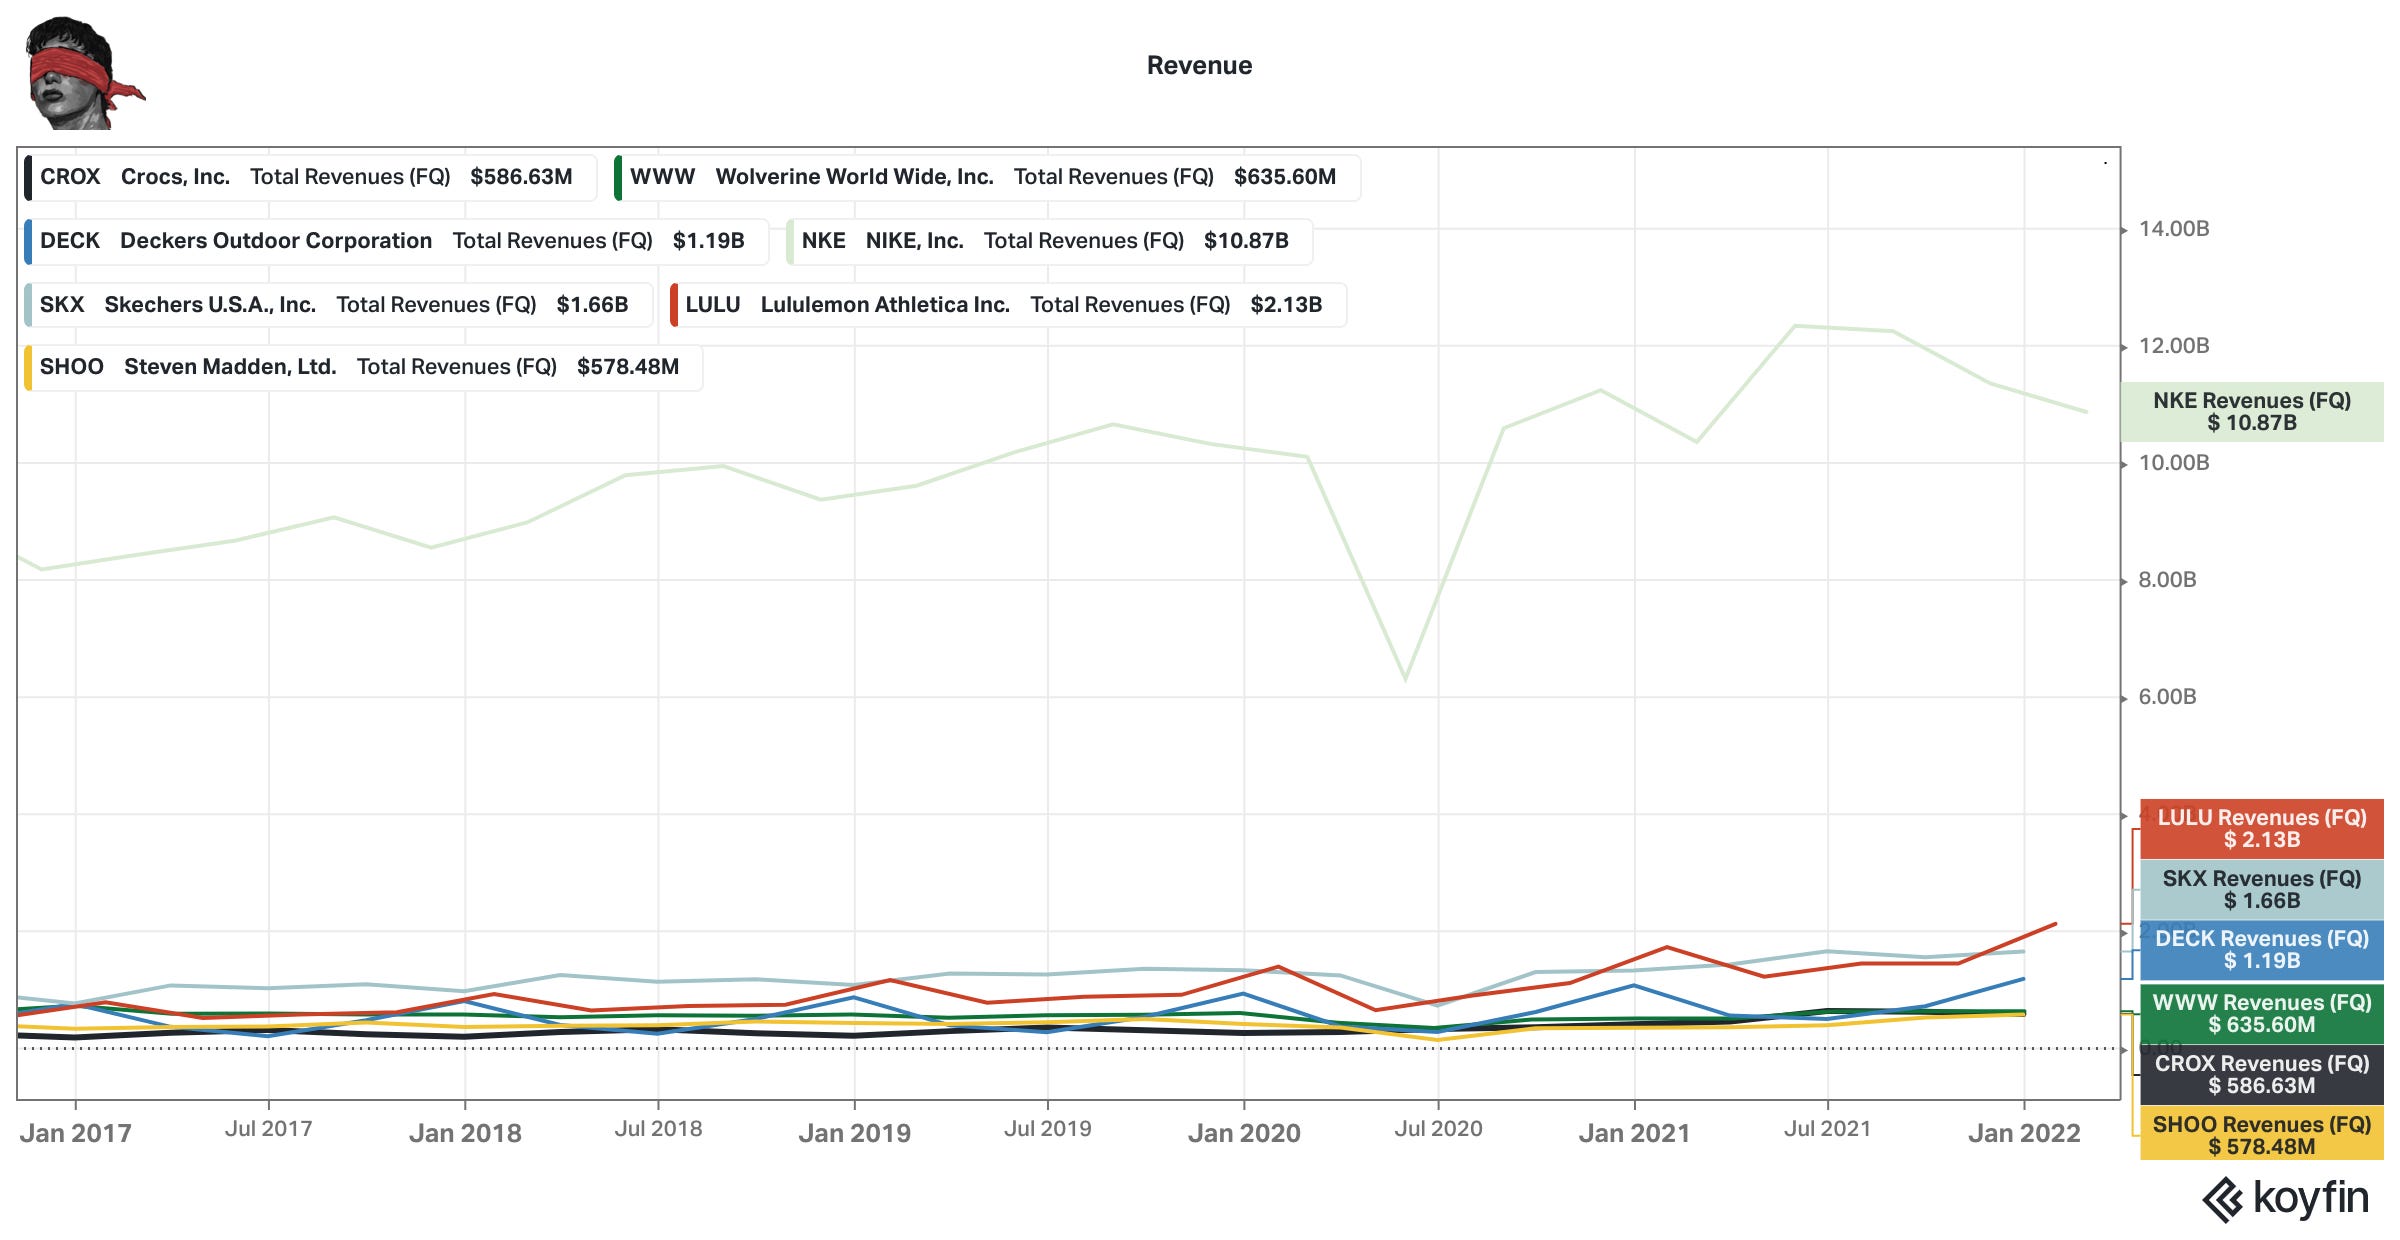
Task: Click the 8.00B y-axis tick label
Action: [x=2167, y=580]
